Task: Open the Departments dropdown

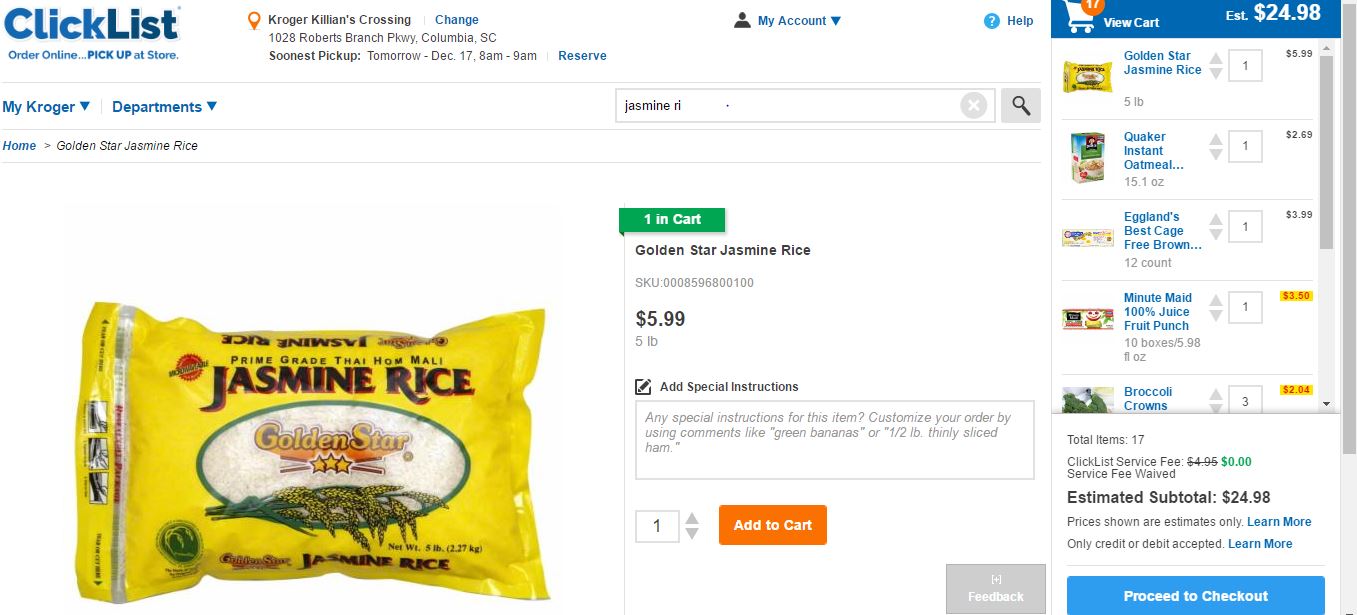Action: pyautogui.click(x=163, y=106)
